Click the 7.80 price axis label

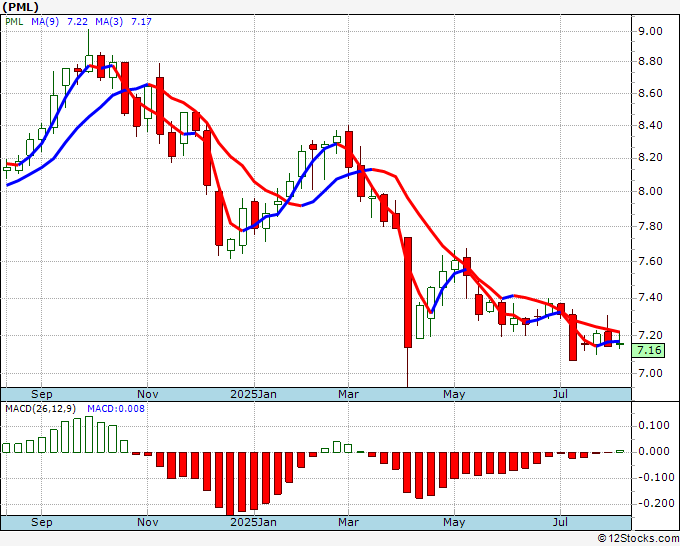[650, 226]
